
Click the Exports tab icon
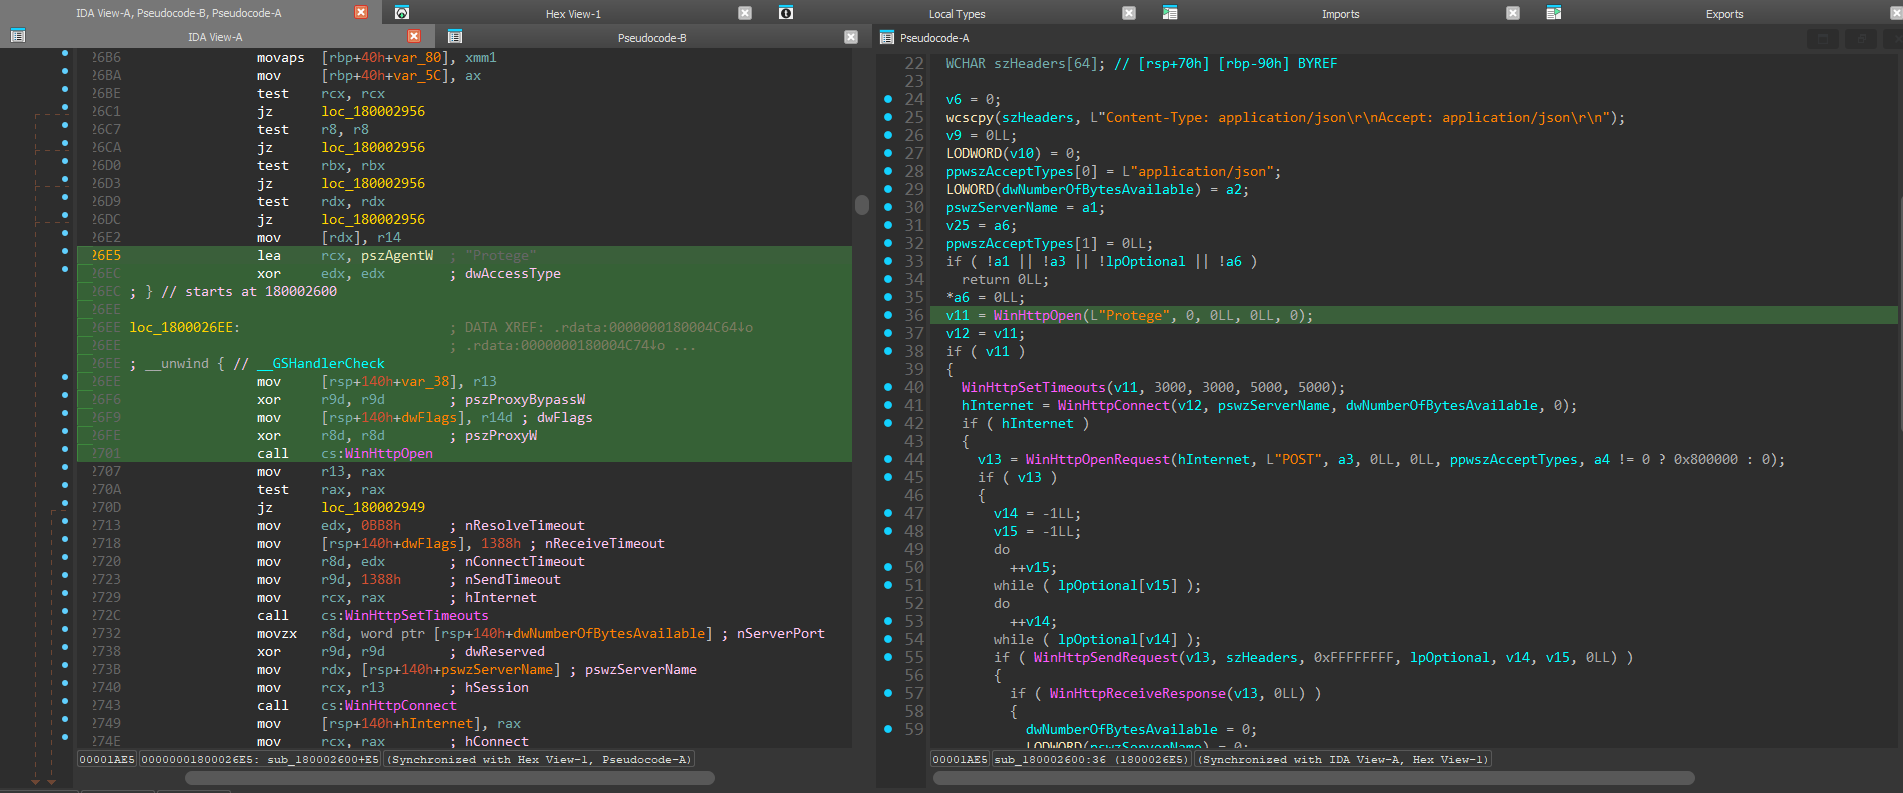click(1554, 13)
